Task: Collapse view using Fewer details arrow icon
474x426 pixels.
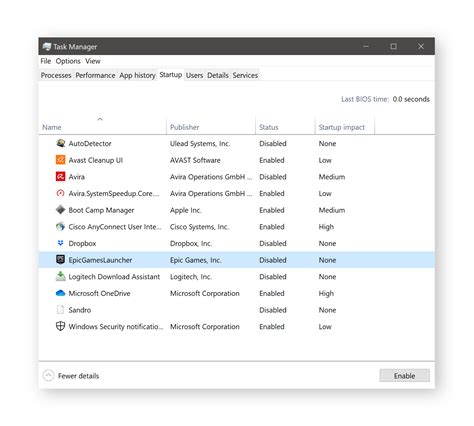Action: coord(48,376)
